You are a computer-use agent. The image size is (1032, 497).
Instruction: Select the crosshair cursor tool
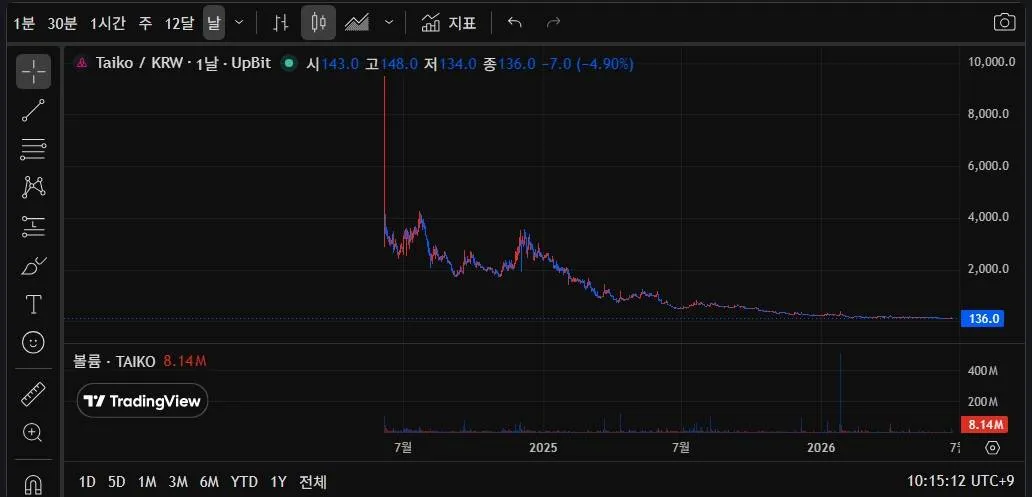click(33, 72)
